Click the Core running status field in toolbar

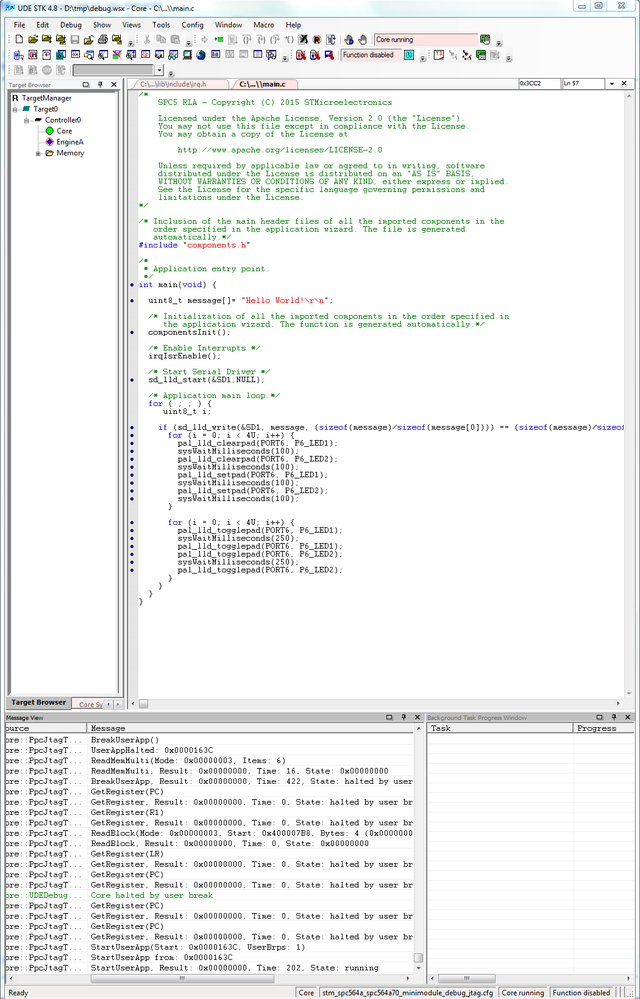tap(425, 40)
